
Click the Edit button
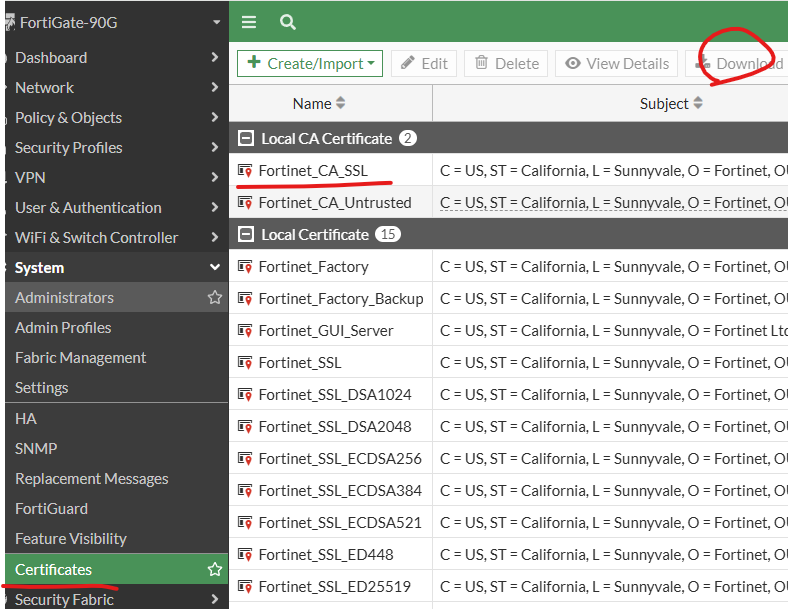coord(424,63)
